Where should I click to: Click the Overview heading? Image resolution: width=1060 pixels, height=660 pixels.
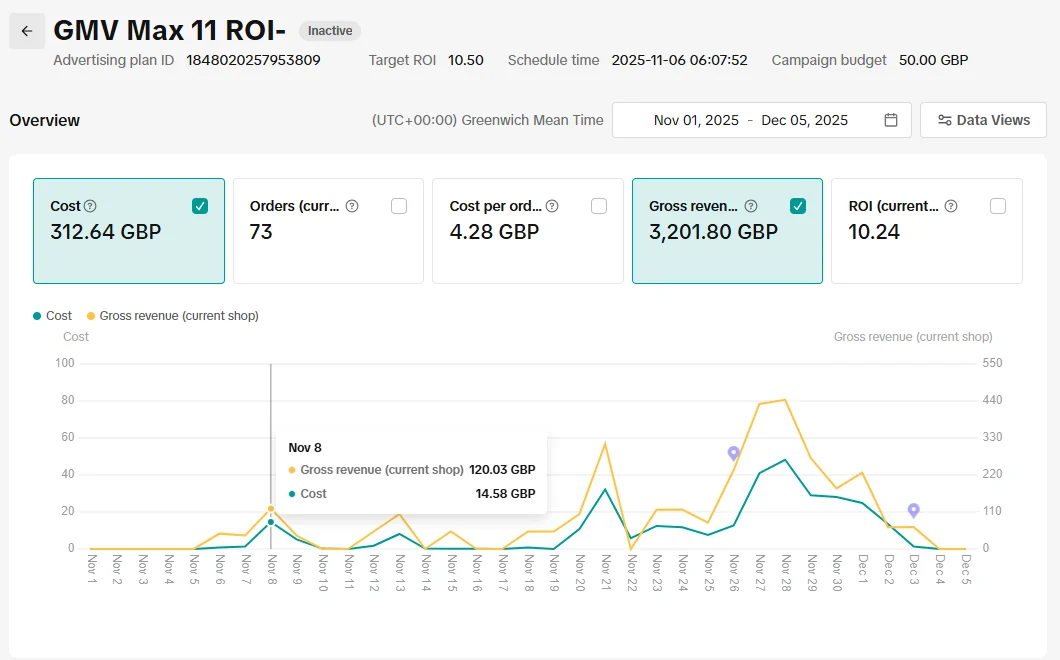coord(45,120)
